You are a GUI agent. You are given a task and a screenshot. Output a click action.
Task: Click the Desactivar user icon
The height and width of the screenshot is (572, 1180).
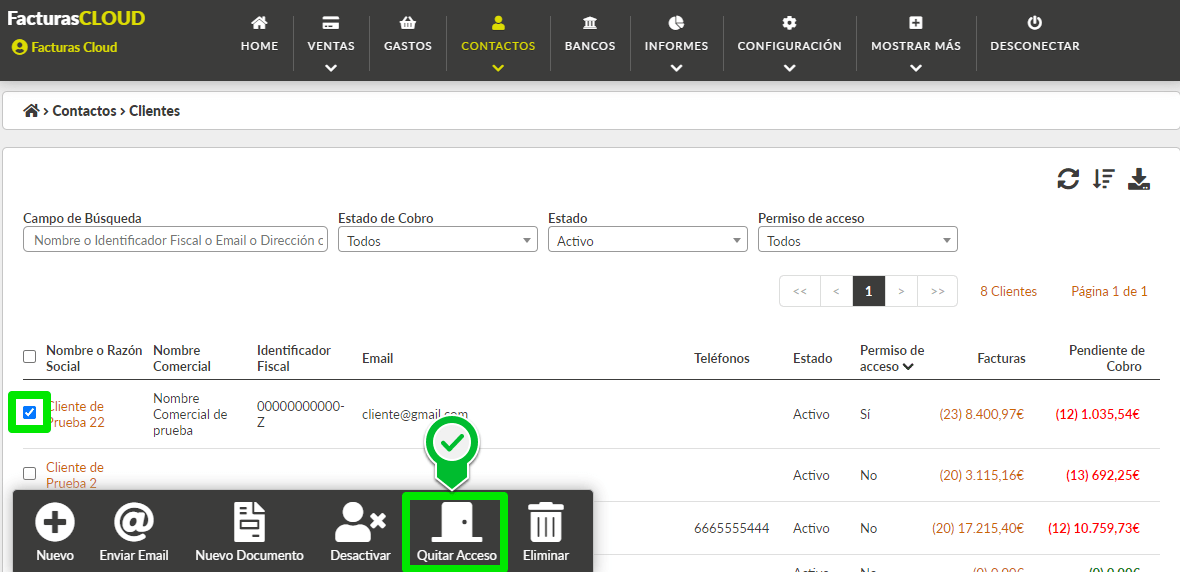[x=360, y=522]
